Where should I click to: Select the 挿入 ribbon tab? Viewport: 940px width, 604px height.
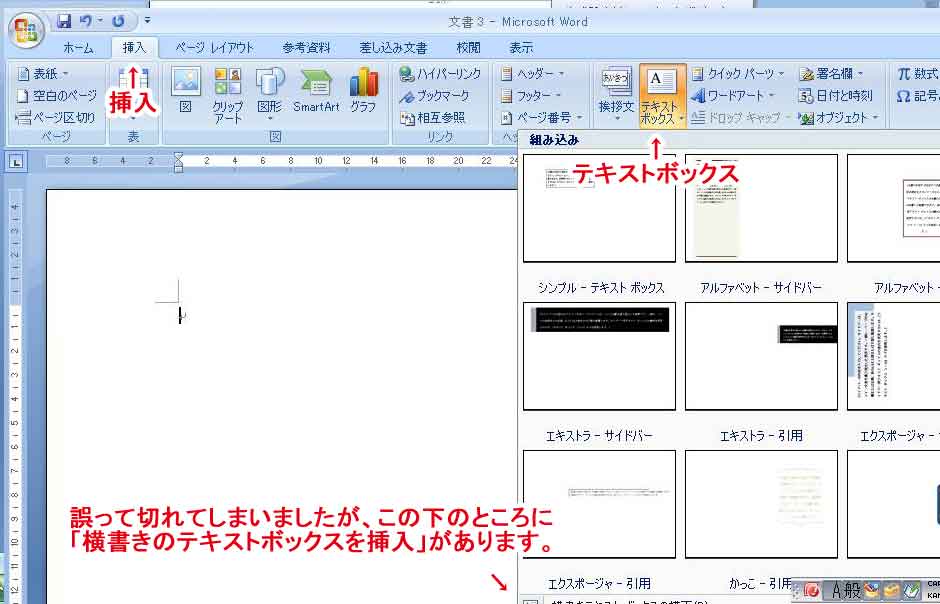(134, 48)
